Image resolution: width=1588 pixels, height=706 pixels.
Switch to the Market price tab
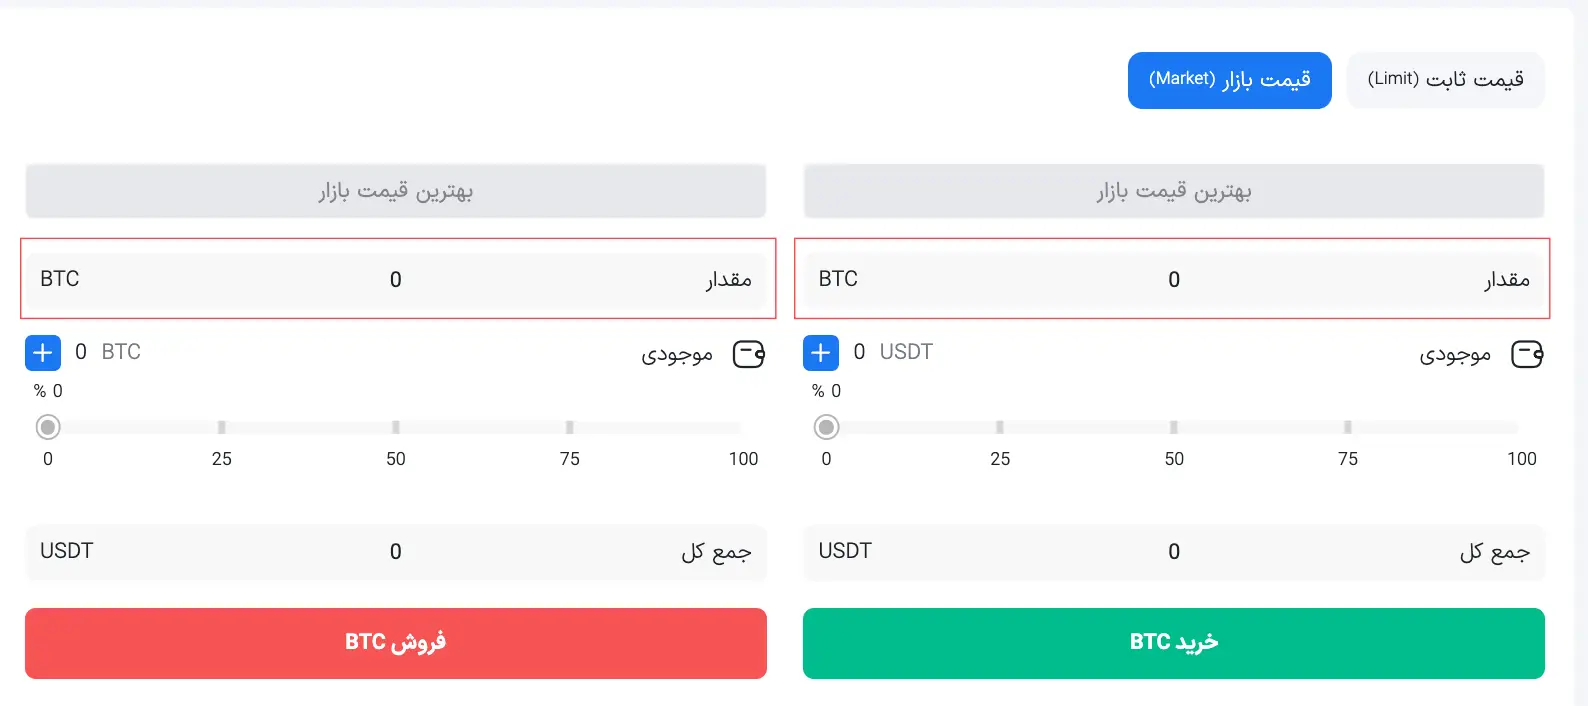(1229, 80)
